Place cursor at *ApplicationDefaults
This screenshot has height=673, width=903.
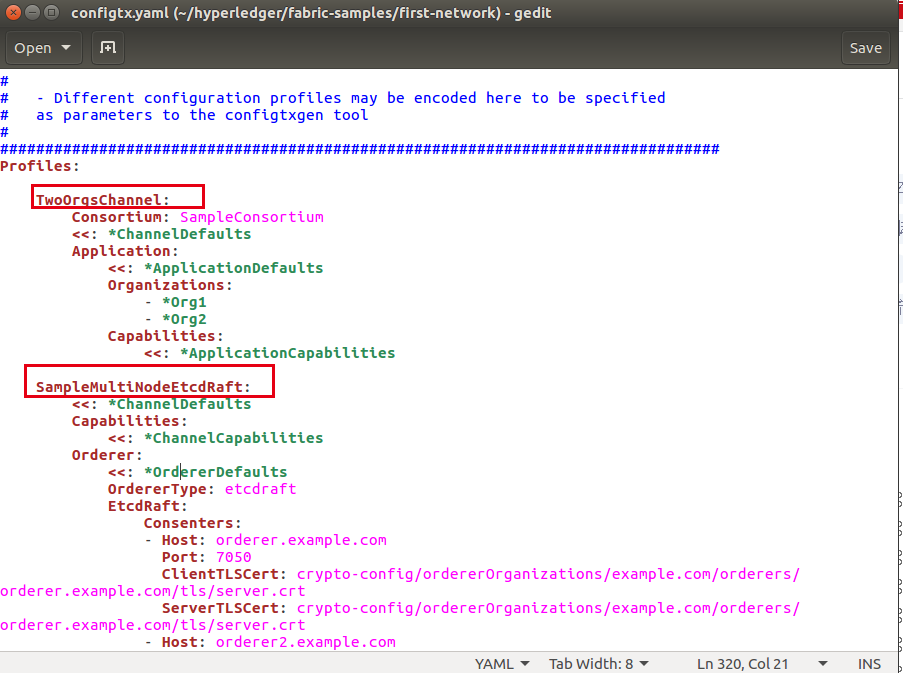pyautogui.click(x=233, y=268)
